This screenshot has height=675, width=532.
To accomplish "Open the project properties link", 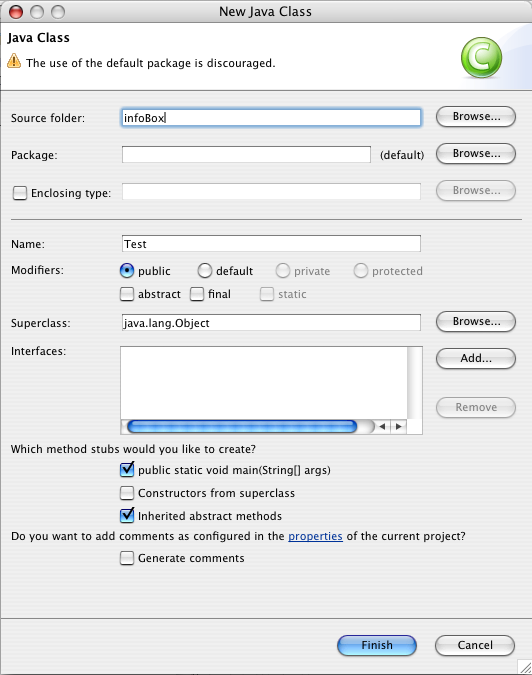I will [315, 536].
